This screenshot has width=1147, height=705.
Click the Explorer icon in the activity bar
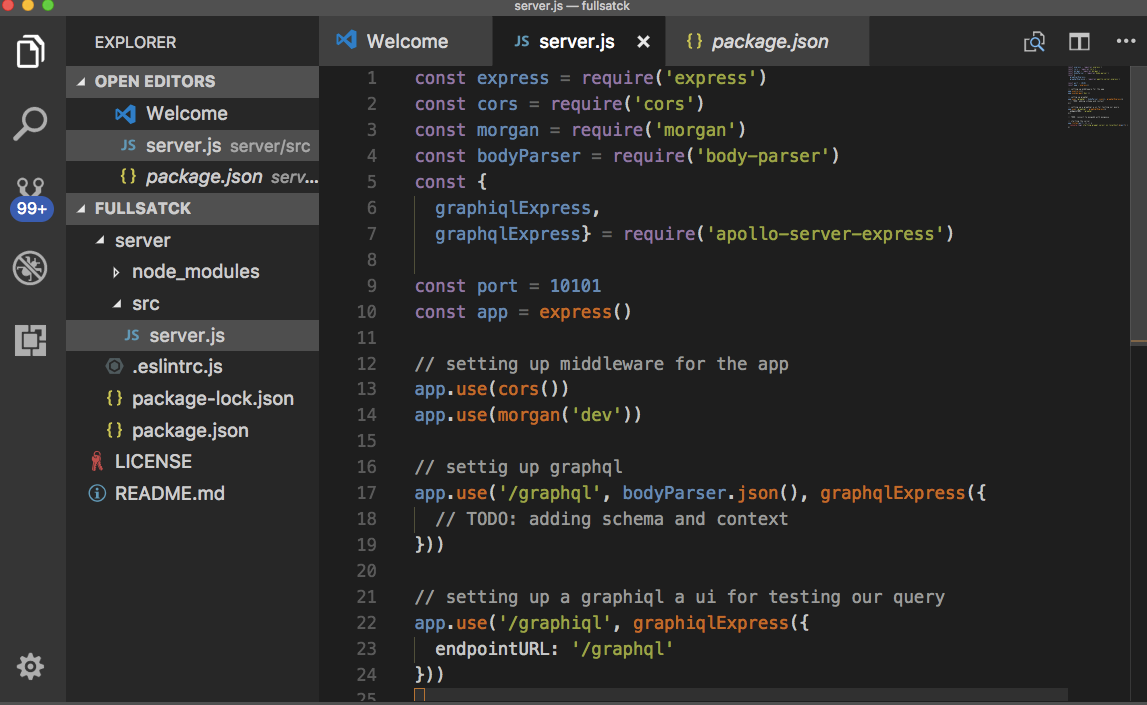[30, 48]
